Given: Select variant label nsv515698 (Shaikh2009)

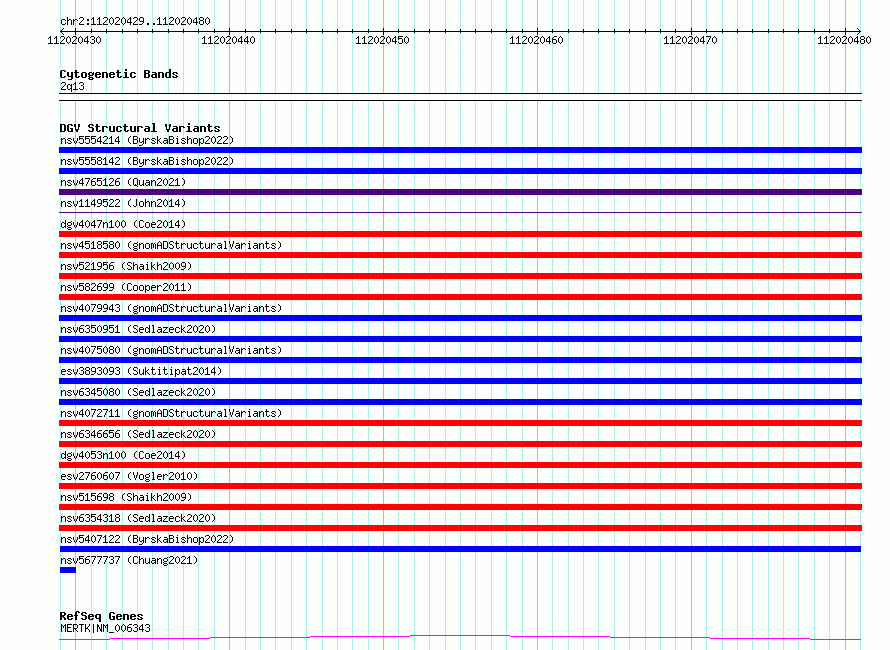Looking at the screenshot, I should (x=126, y=497).
